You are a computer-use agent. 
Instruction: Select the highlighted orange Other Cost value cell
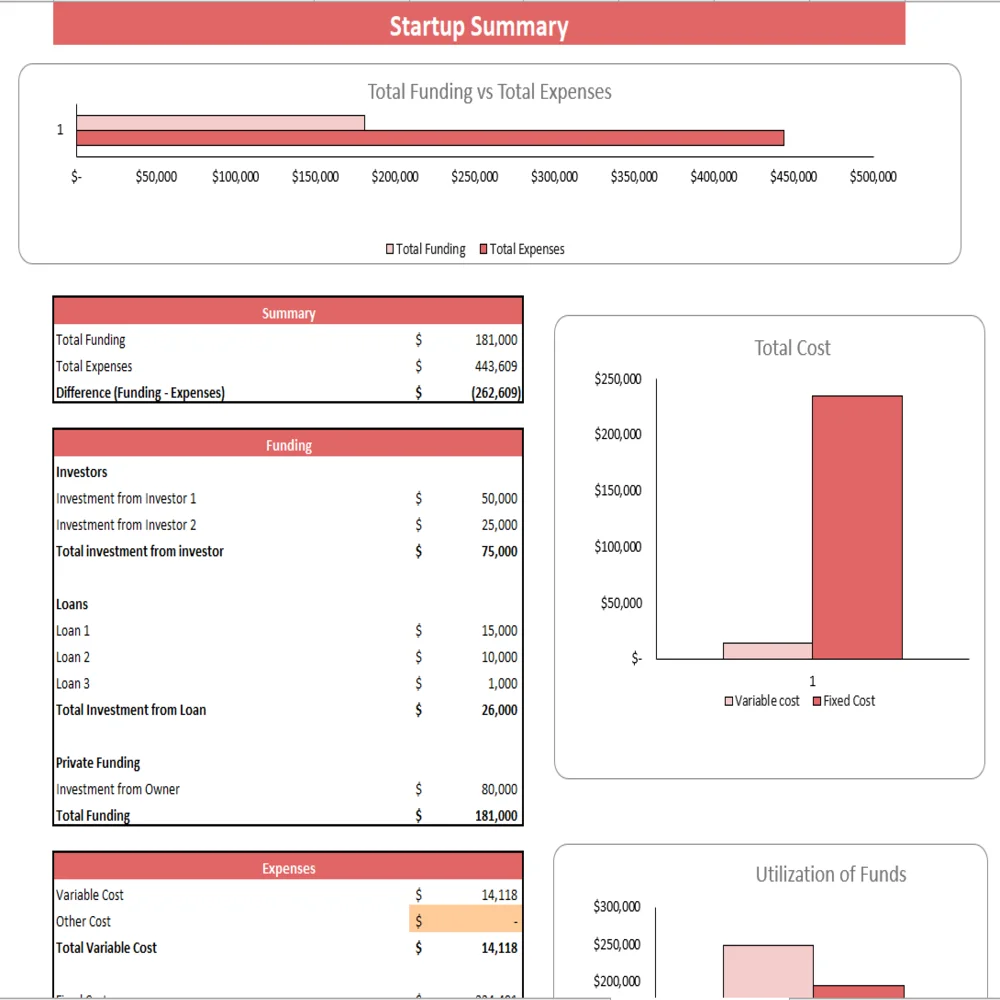point(465,921)
